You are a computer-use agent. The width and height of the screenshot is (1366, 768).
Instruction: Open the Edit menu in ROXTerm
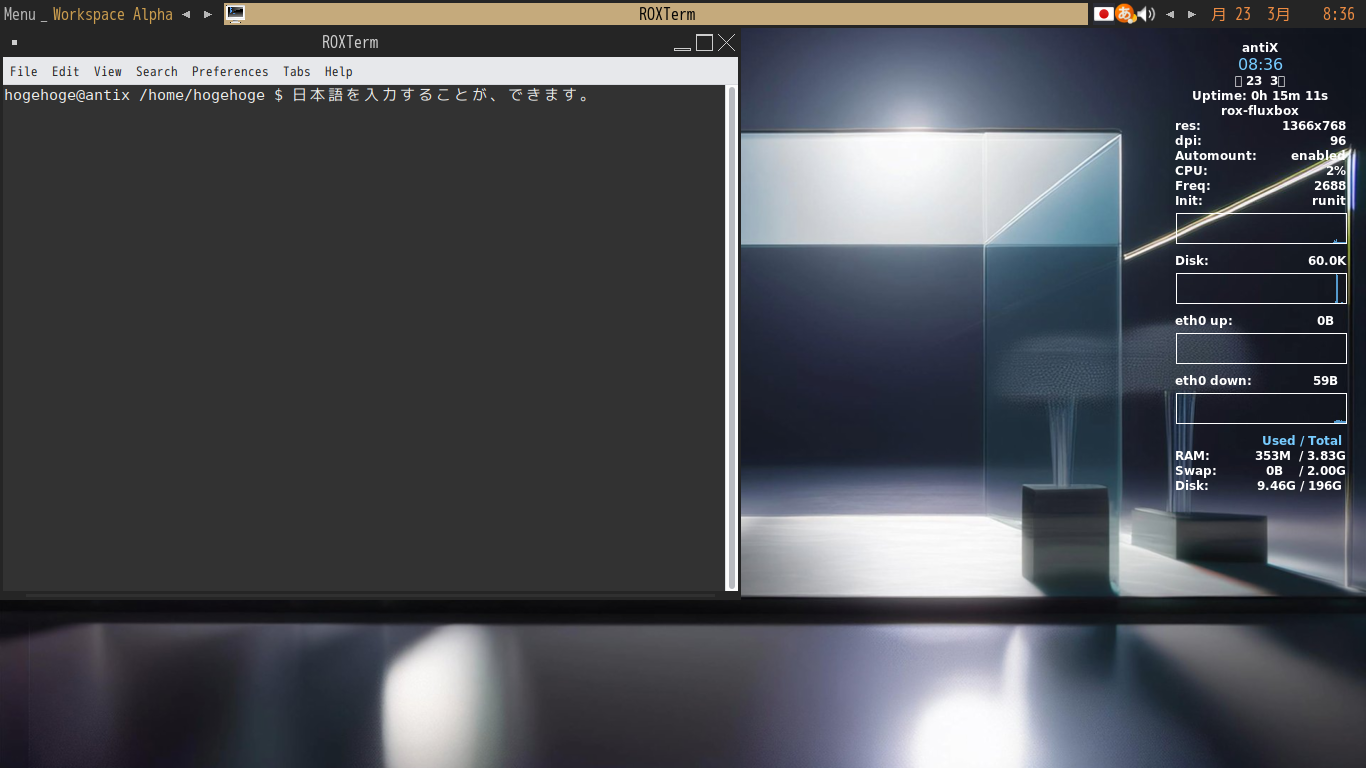66,71
